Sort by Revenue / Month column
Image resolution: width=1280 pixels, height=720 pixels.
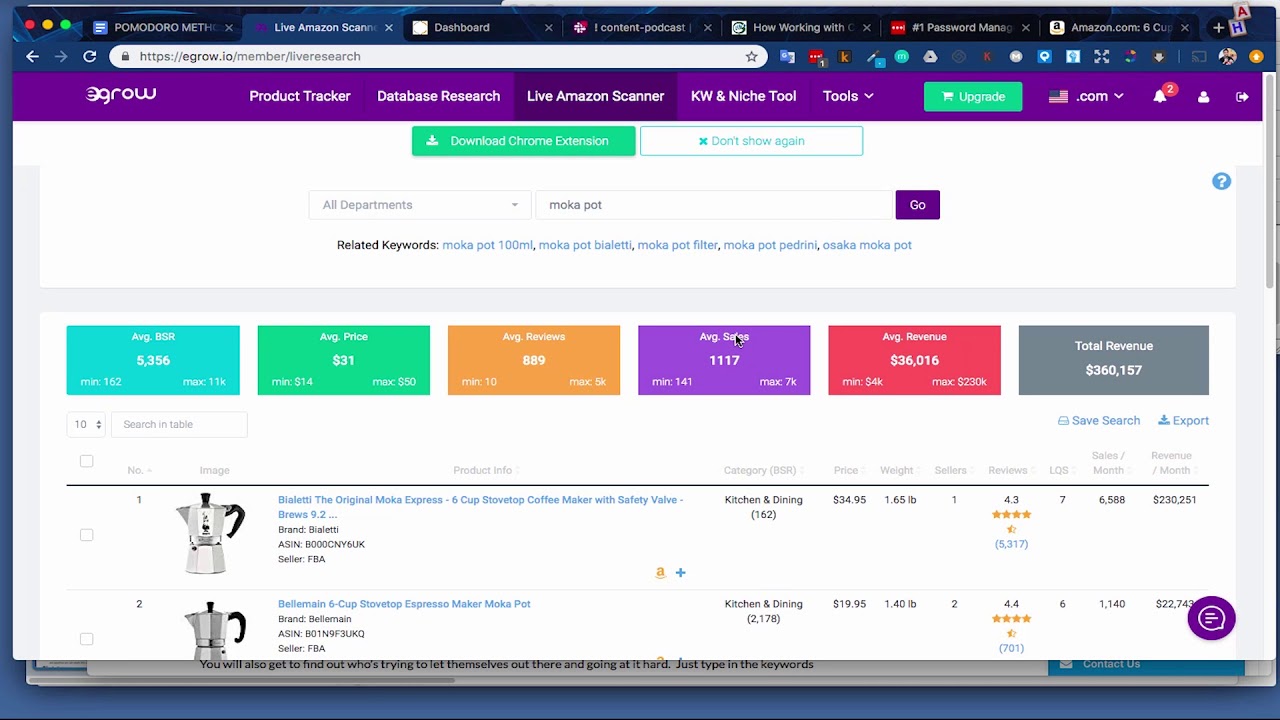pos(1172,463)
